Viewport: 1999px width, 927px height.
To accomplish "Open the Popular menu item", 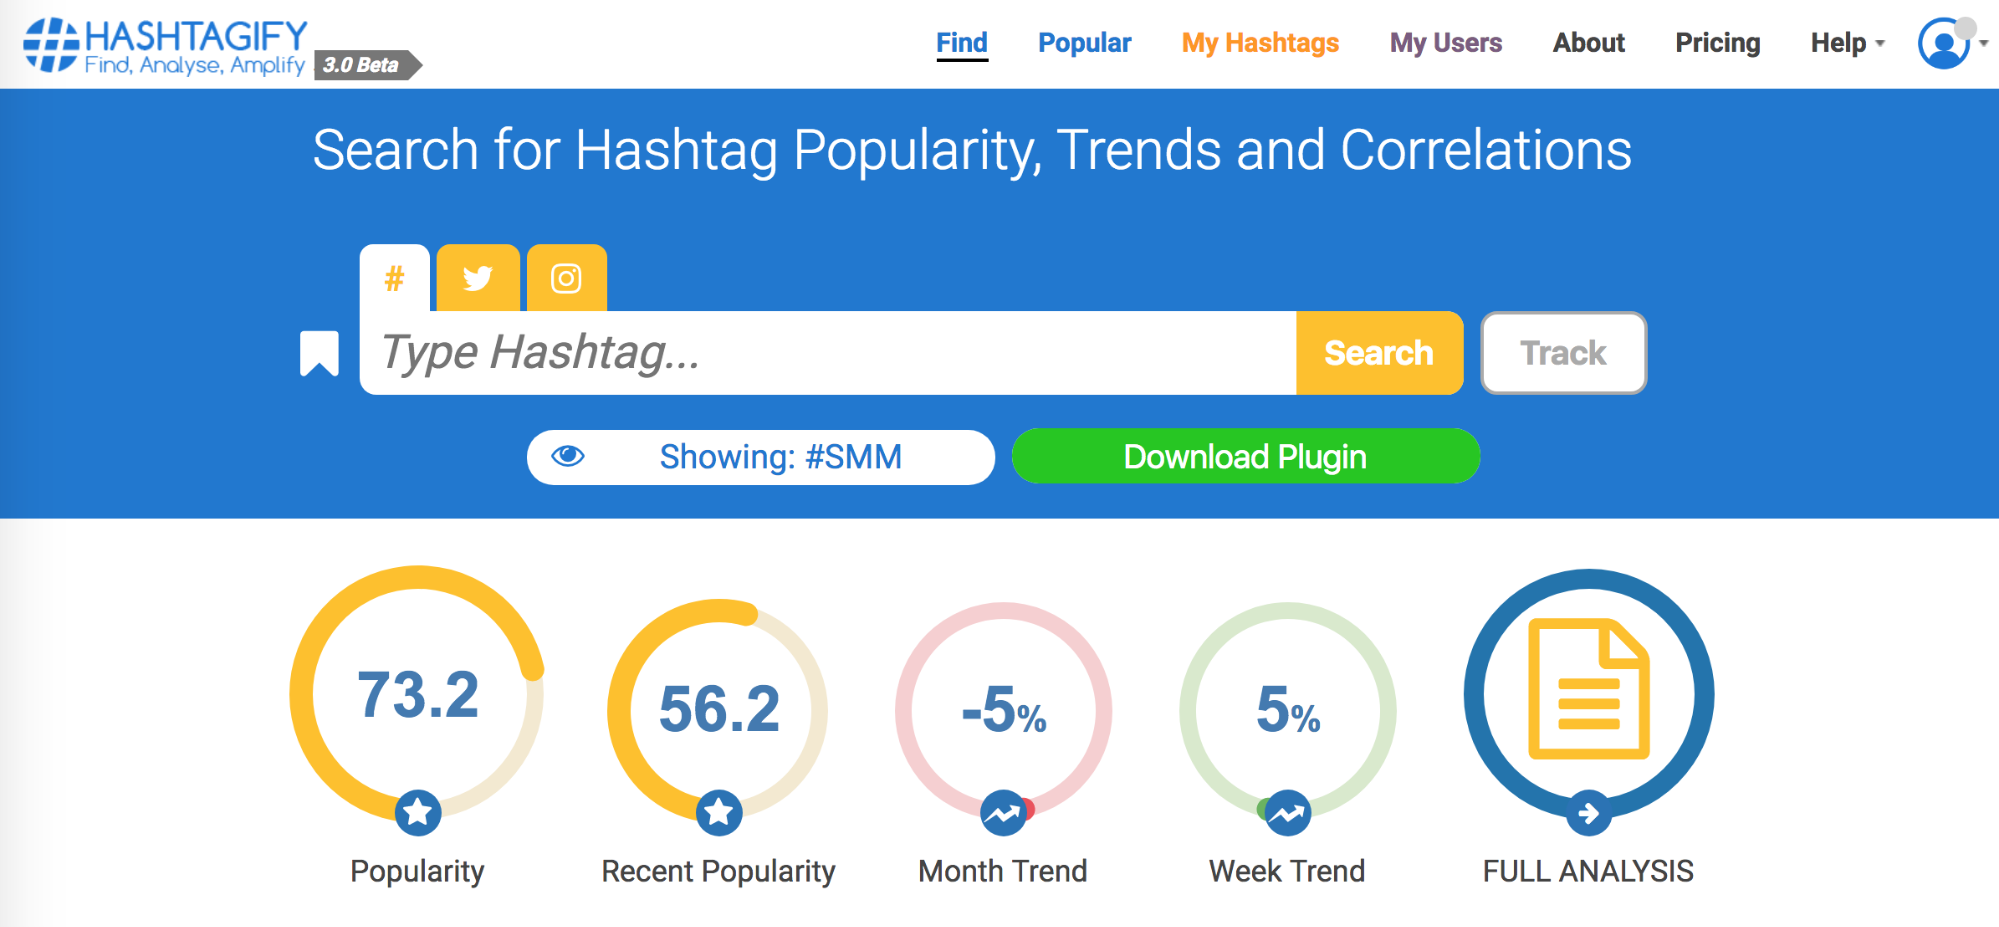I will (1084, 43).
